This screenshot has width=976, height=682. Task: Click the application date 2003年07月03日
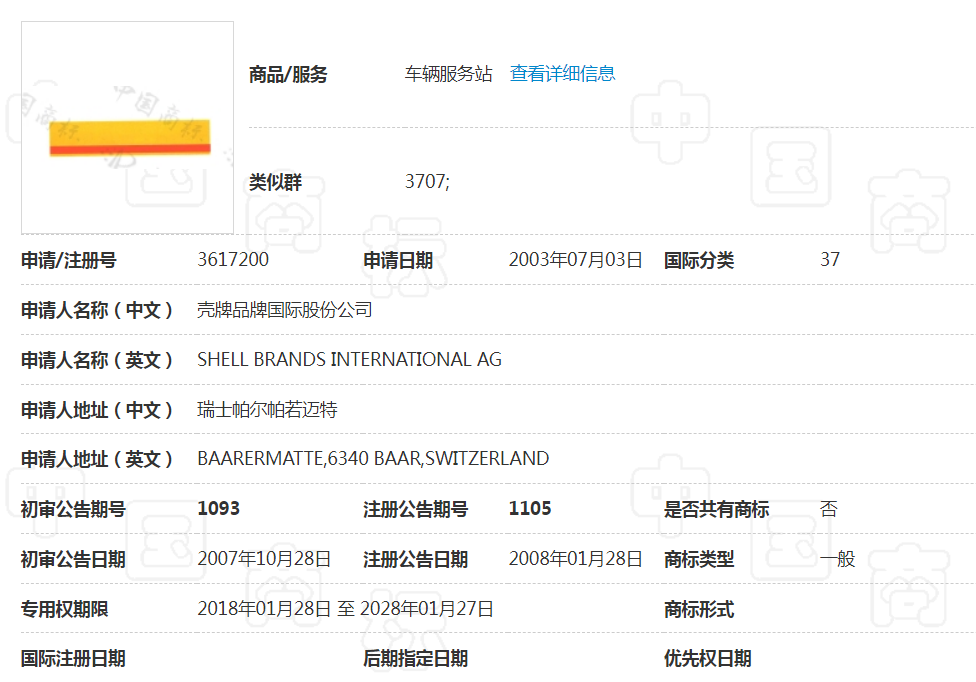[575, 260]
